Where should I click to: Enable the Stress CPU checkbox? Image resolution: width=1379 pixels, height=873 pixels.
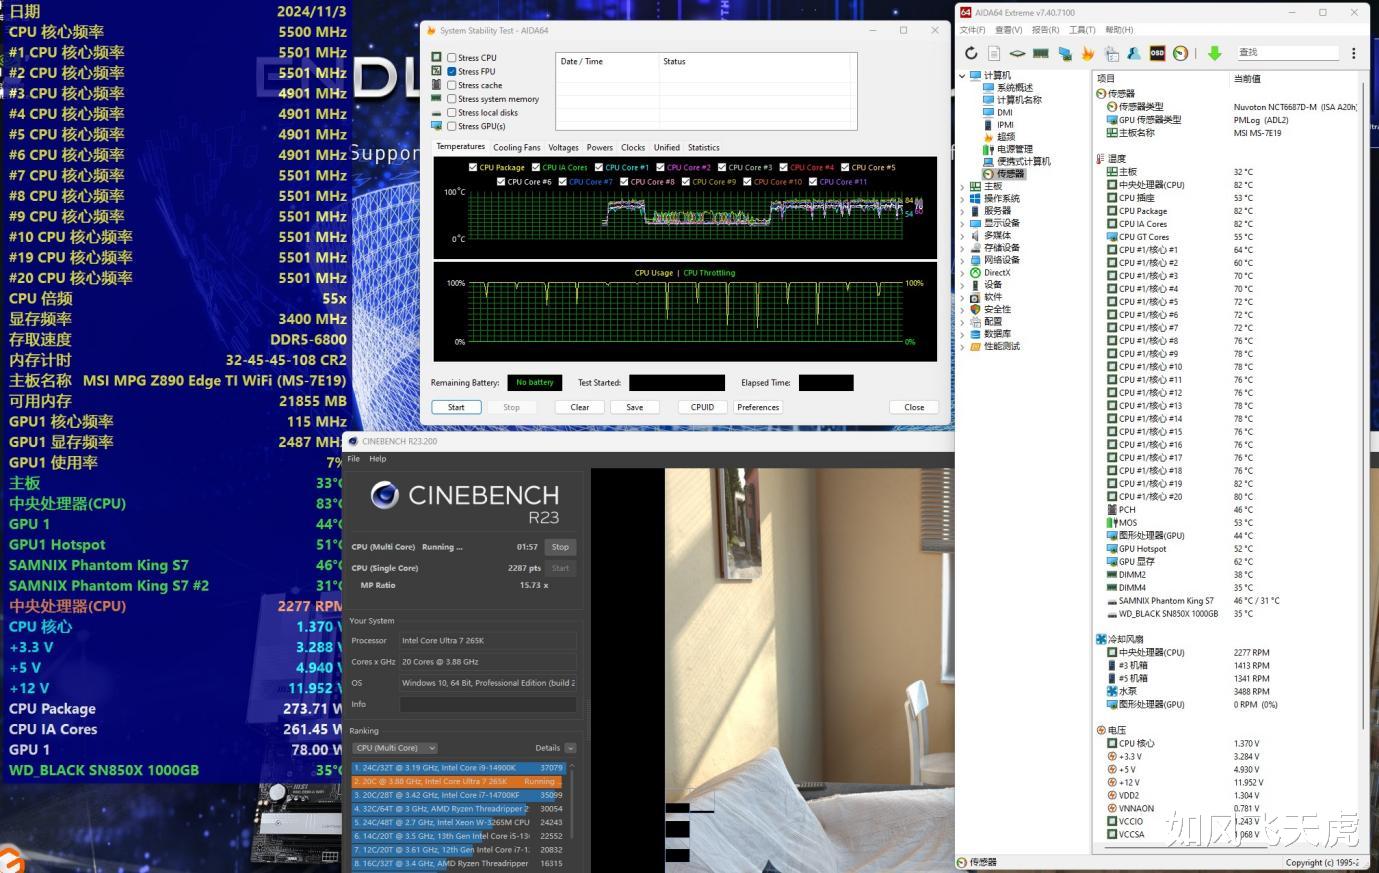452,58
